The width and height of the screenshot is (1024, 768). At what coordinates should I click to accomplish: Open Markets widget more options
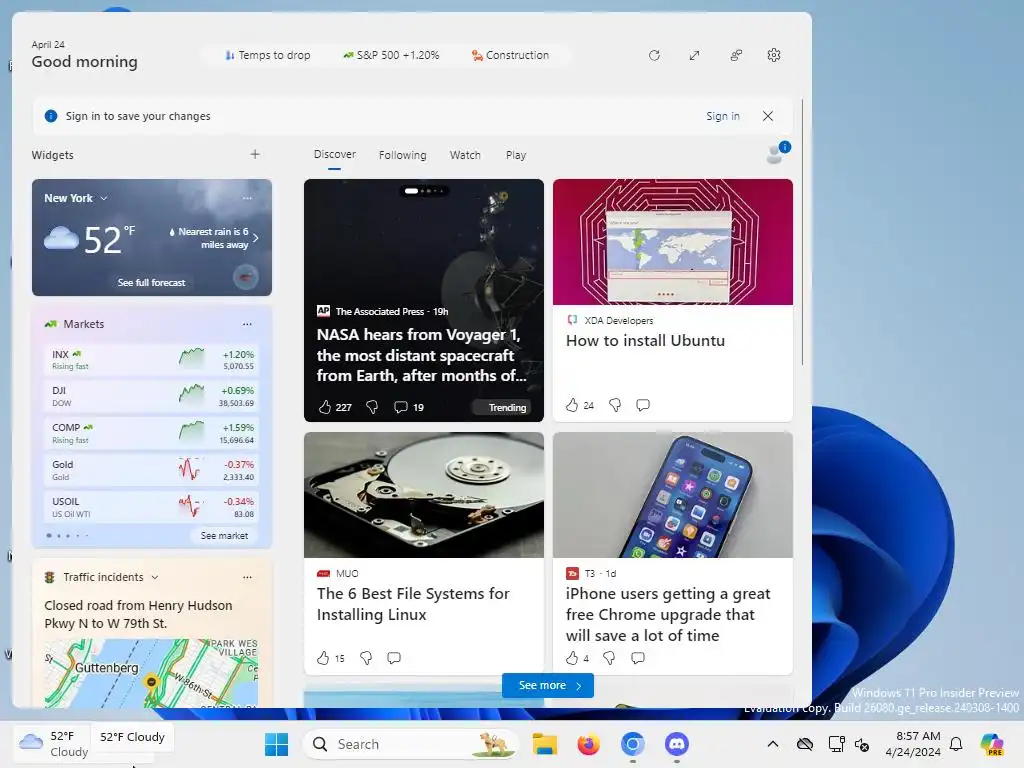coord(247,324)
